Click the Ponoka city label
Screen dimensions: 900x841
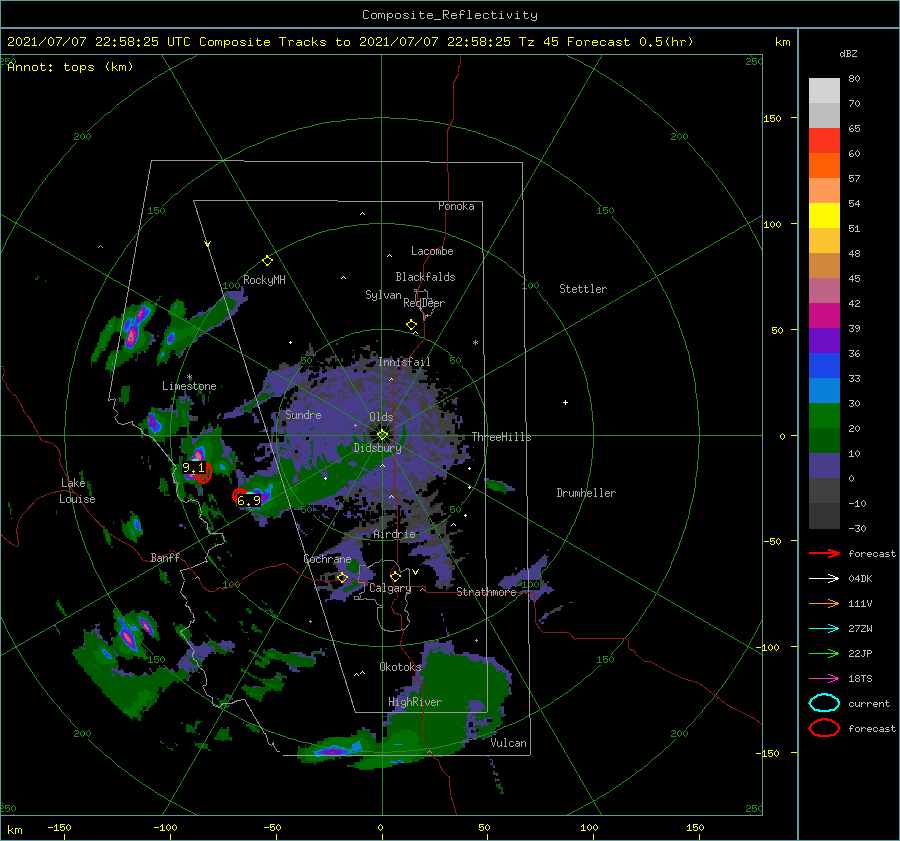pyautogui.click(x=456, y=206)
